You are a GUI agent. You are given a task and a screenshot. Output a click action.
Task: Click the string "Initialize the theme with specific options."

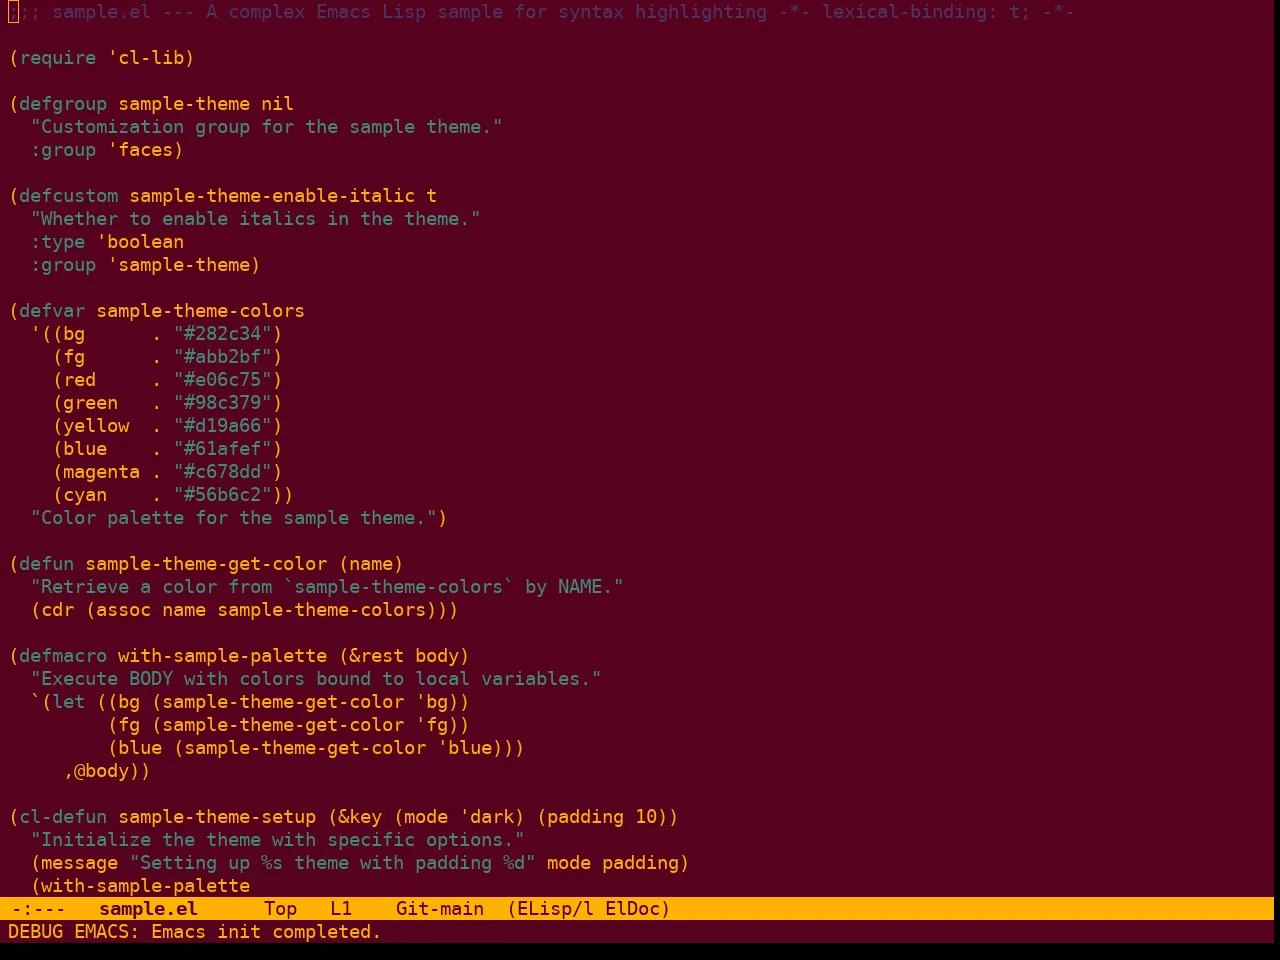point(278,840)
